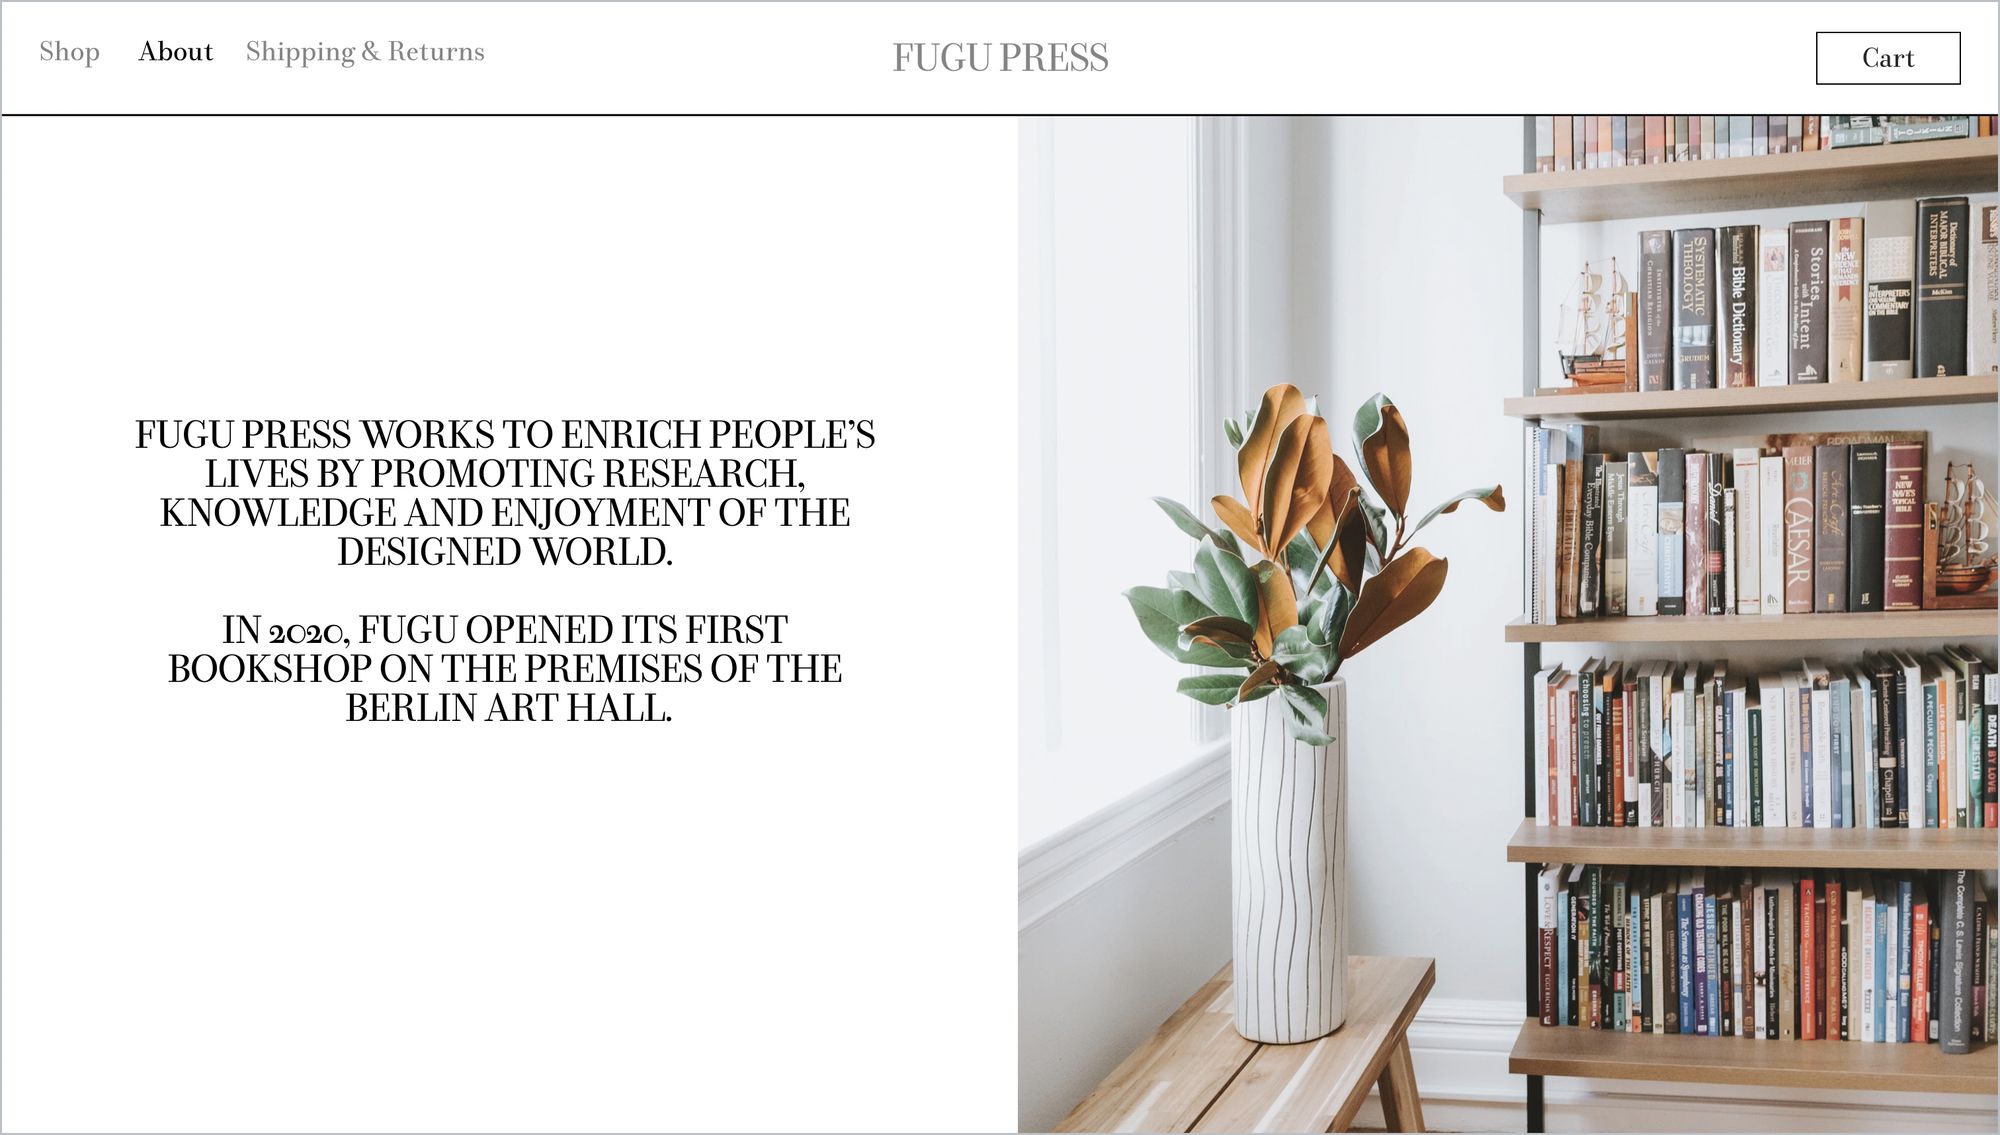Click the Stories with Intent book spine
Image resolution: width=2000 pixels, height=1135 pixels.
[1808, 302]
